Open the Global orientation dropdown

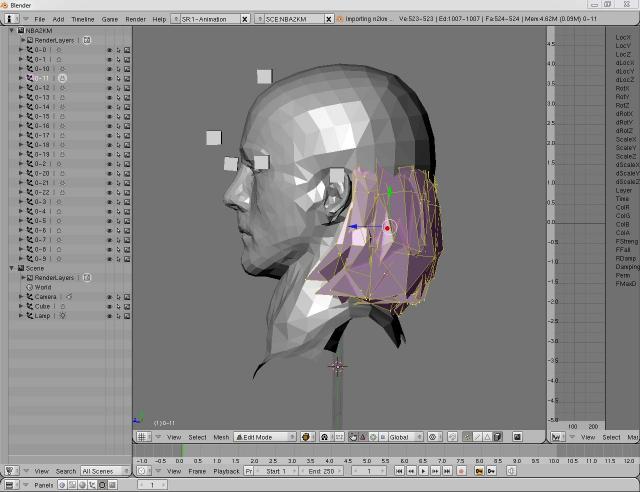[405, 437]
